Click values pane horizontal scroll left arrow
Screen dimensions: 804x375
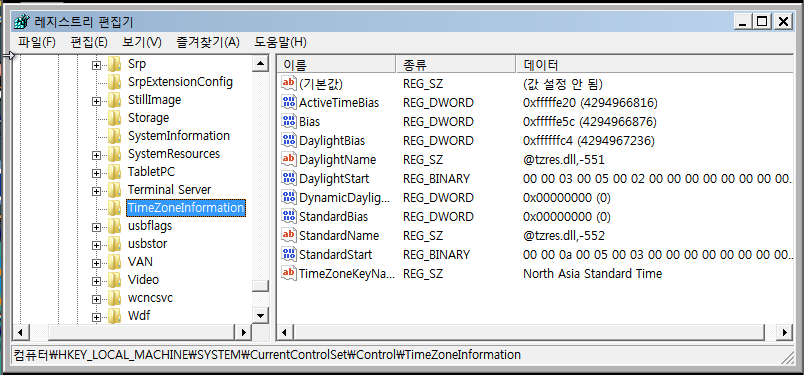(x=286, y=332)
